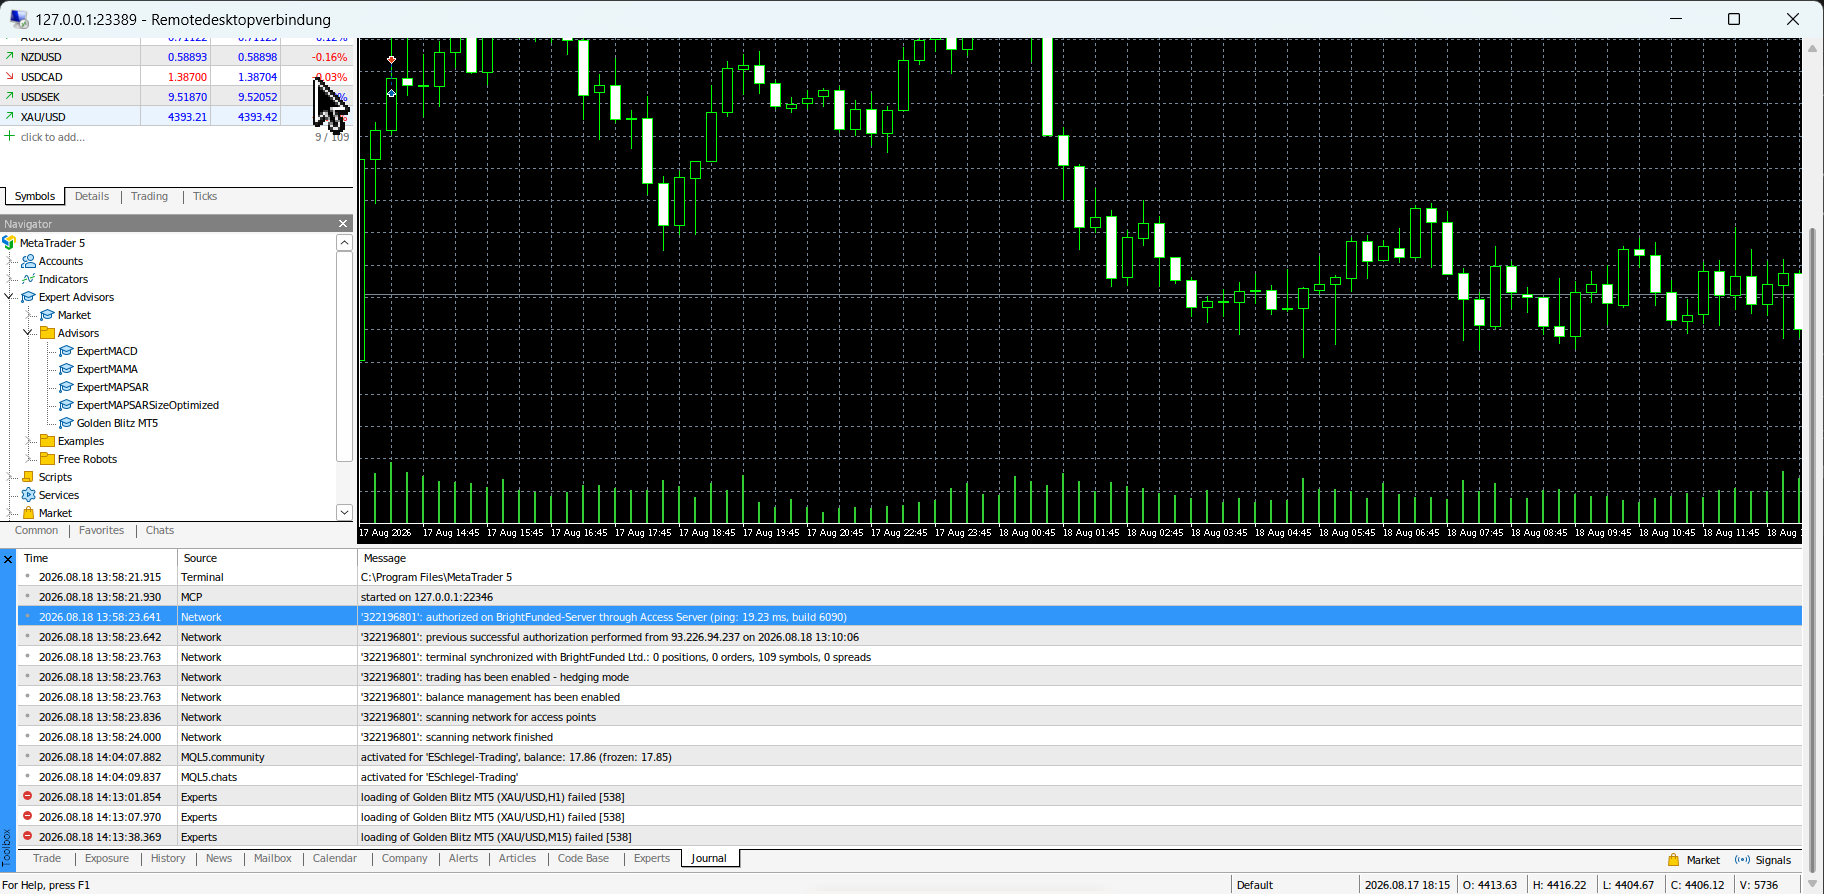Click the Advisors folder icon
This screenshot has height=894, width=1824.
(x=47, y=333)
